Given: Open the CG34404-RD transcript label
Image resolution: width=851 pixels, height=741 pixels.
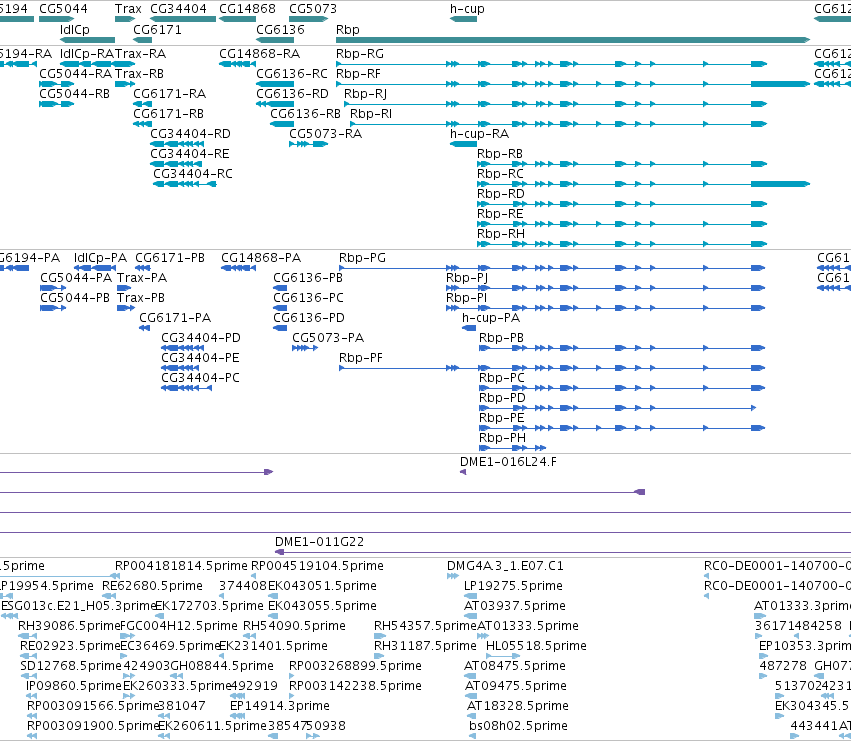Looking at the screenshot, I should (x=190, y=134).
